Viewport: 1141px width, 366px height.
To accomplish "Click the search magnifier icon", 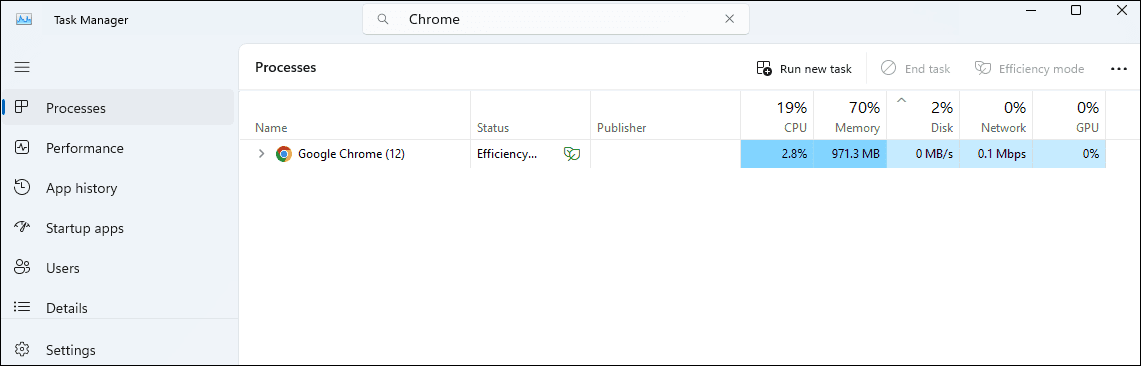I will click(x=383, y=20).
